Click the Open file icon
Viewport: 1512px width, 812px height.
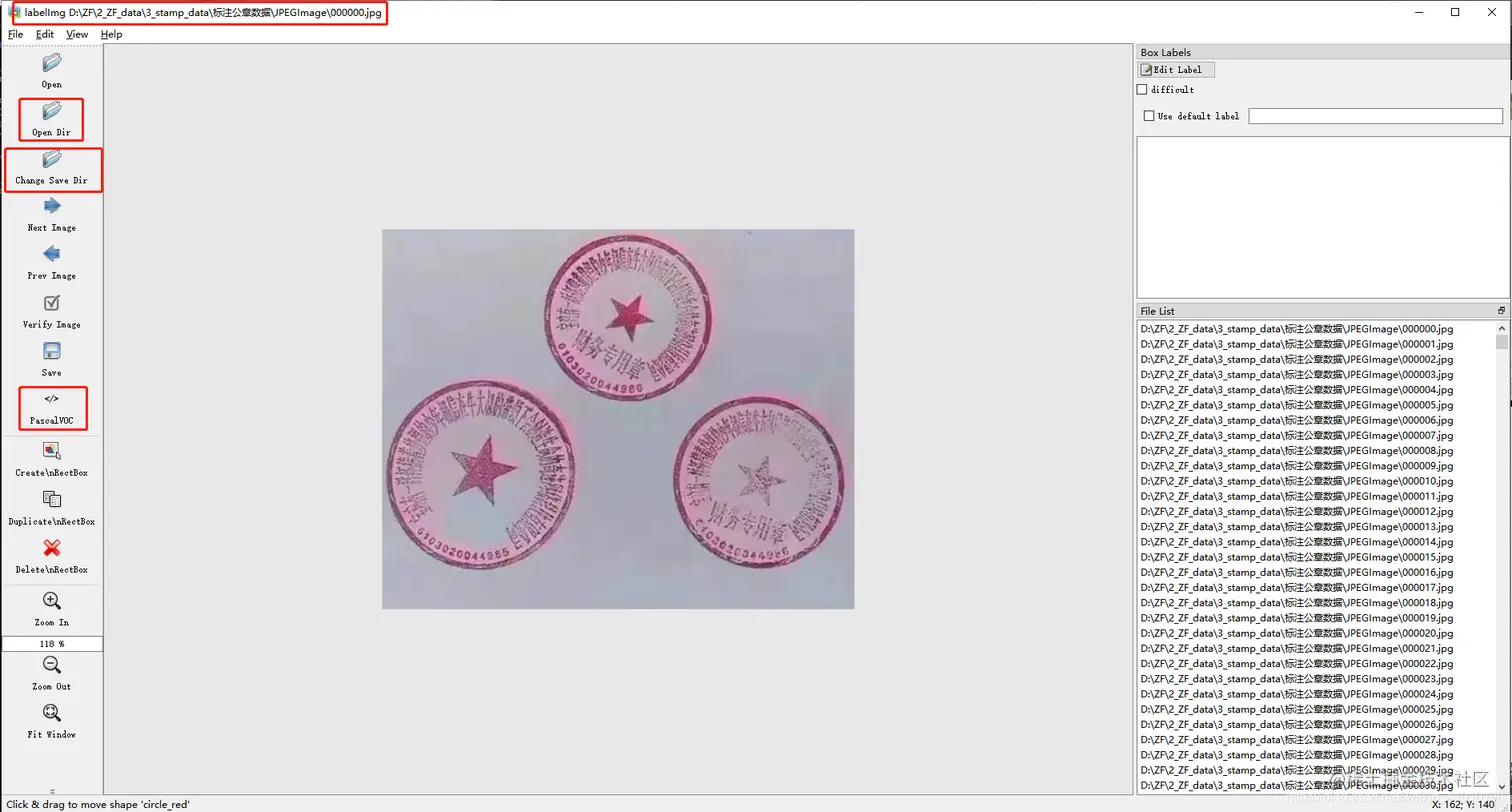click(52, 63)
